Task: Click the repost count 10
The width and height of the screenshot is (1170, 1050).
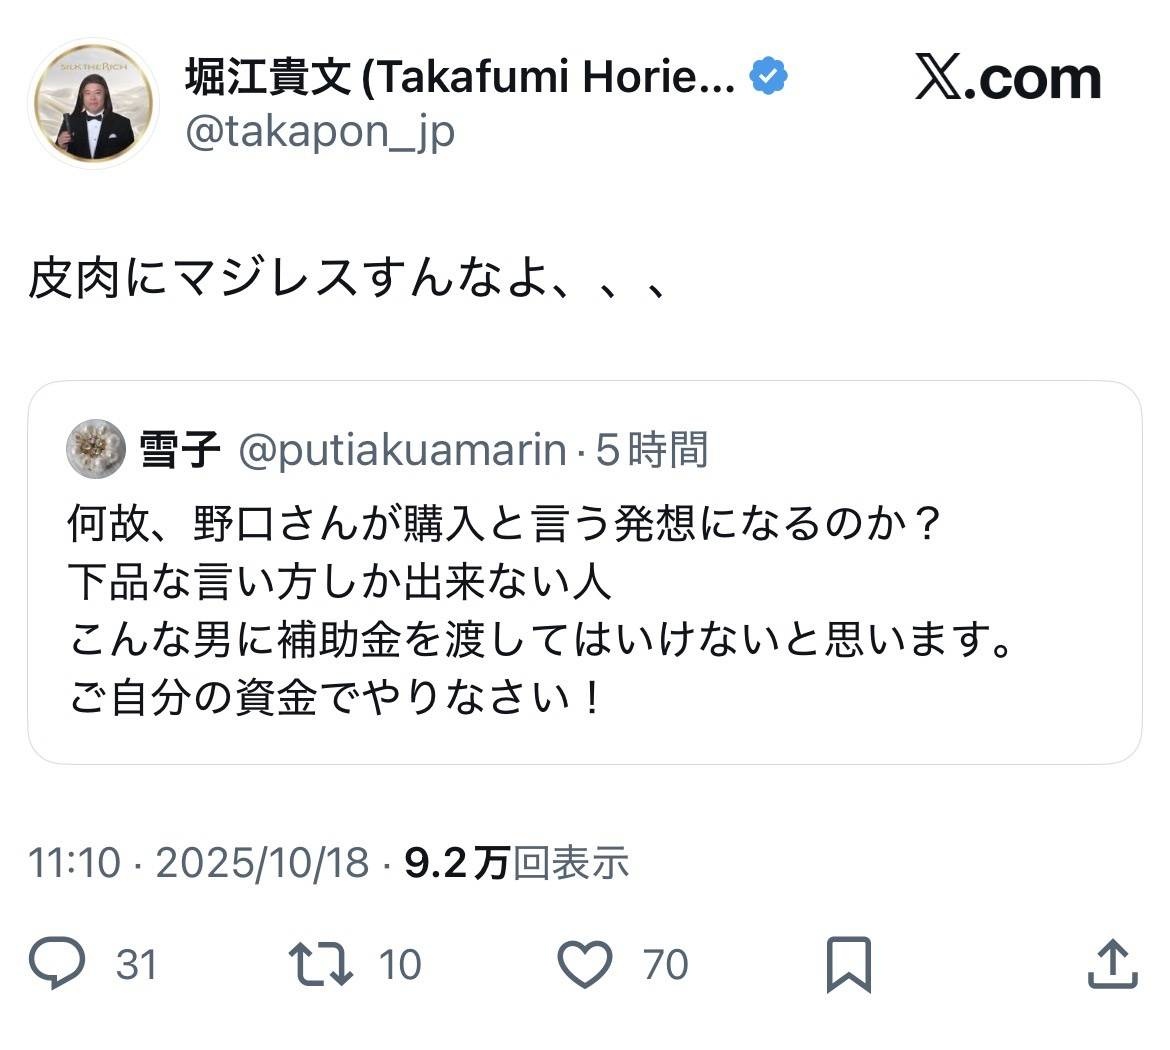Action: click(400, 965)
